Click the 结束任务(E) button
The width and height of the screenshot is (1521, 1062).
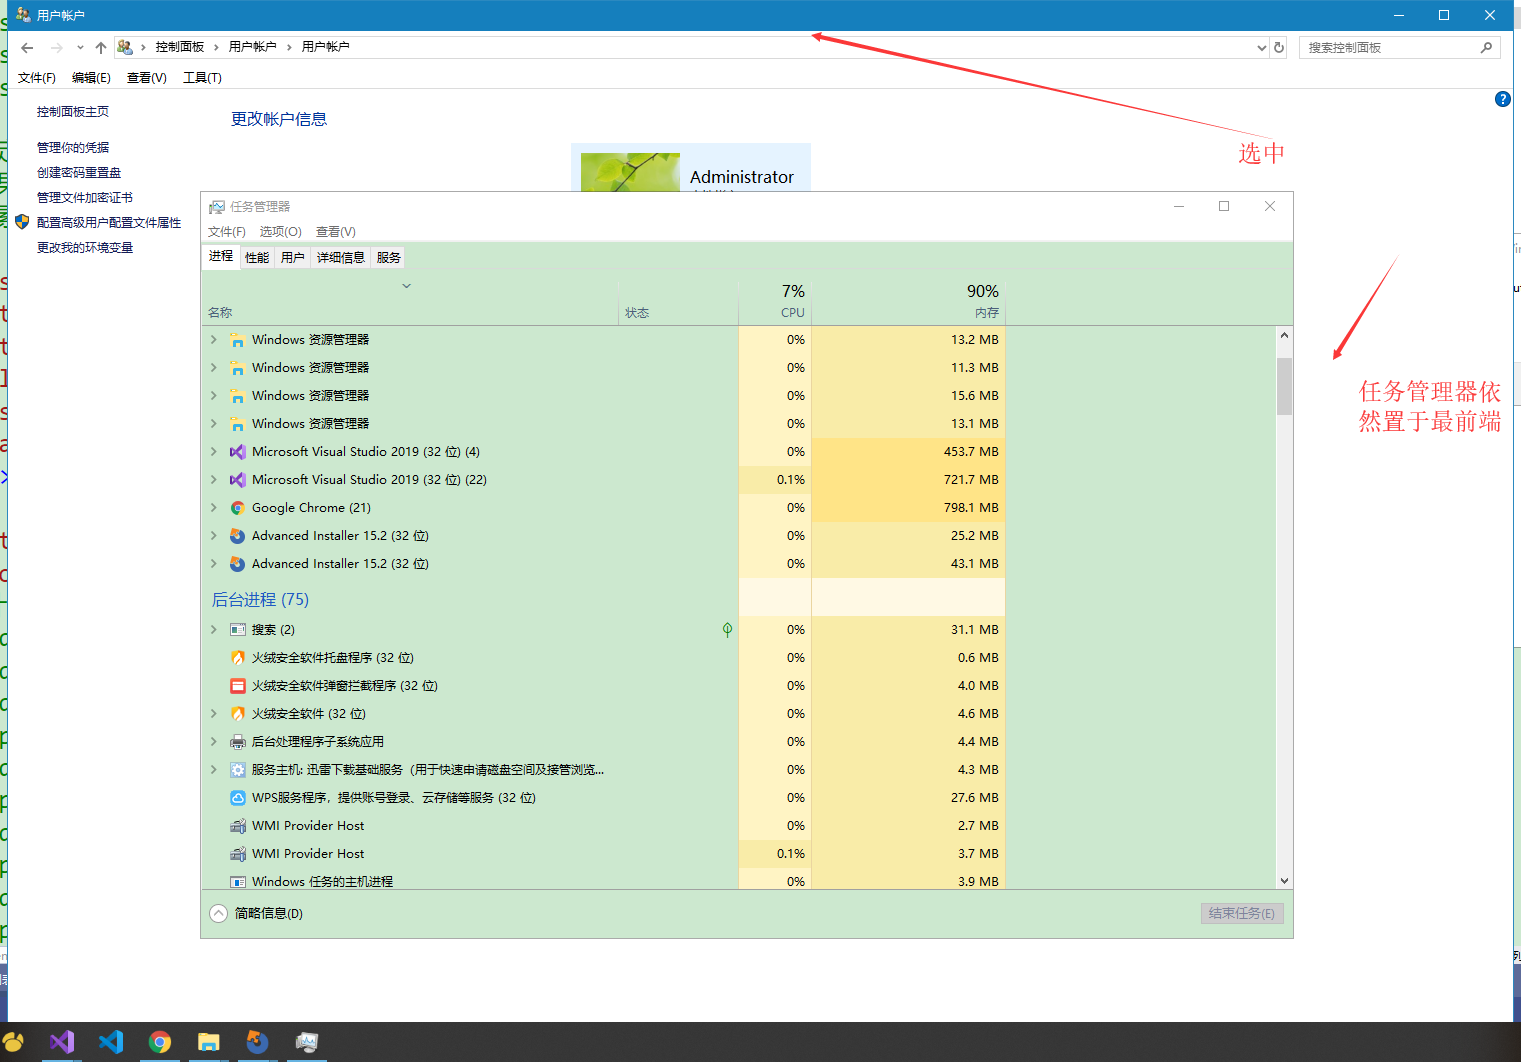[1241, 912]
